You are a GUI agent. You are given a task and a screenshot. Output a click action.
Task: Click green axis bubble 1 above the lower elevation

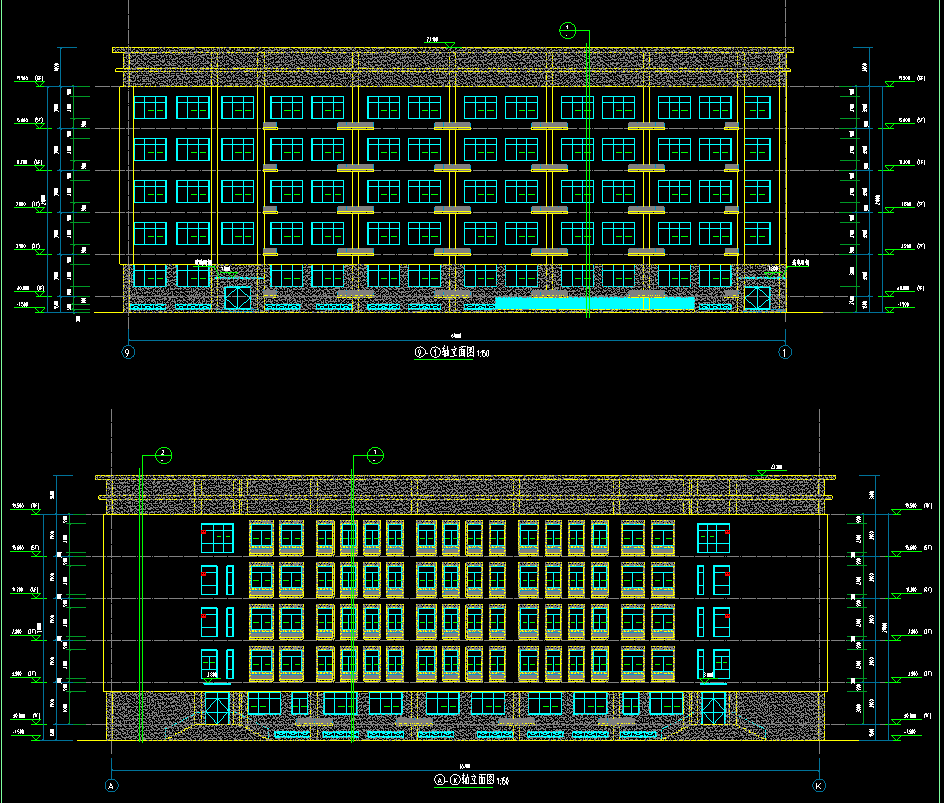click(374, 456)
